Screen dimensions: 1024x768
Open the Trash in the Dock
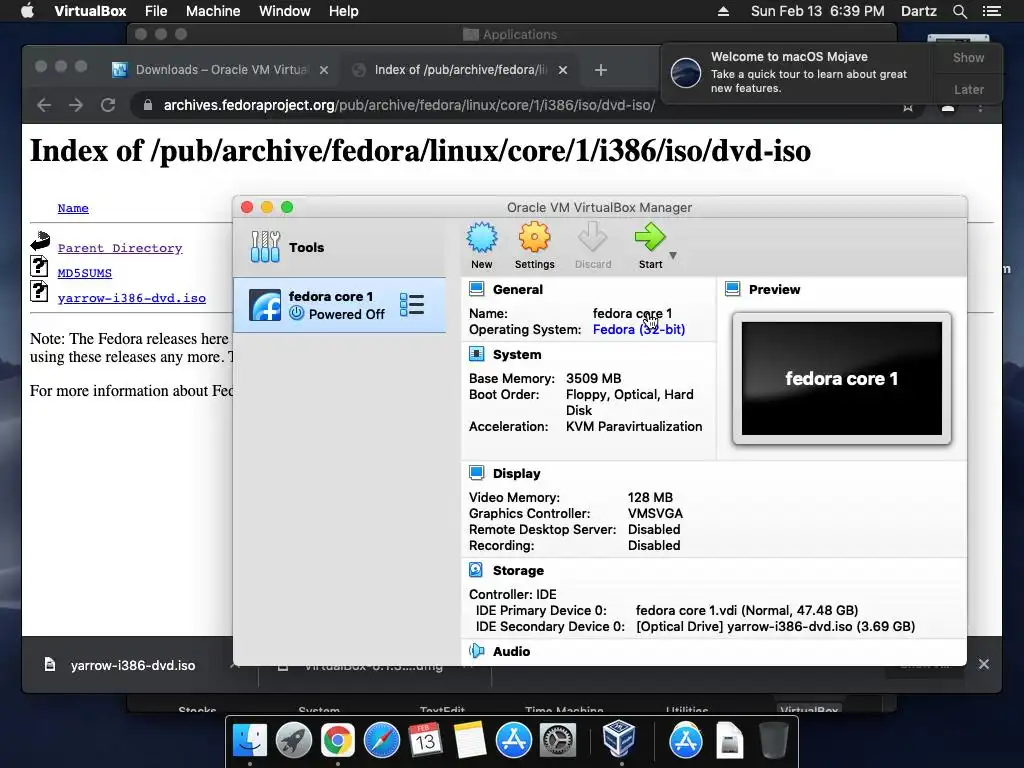774,740
